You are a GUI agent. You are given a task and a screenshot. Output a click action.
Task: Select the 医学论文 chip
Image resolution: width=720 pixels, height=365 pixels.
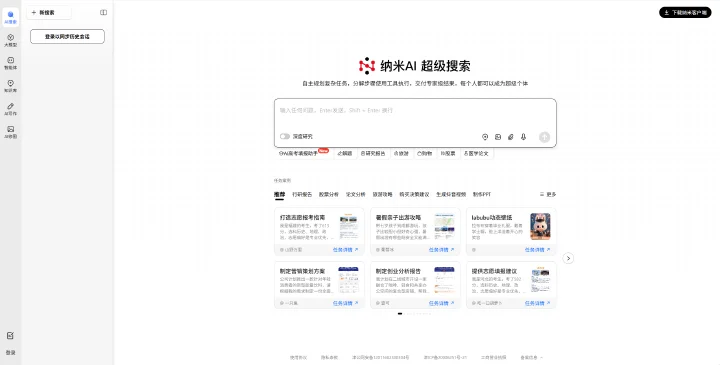point(477,153)
